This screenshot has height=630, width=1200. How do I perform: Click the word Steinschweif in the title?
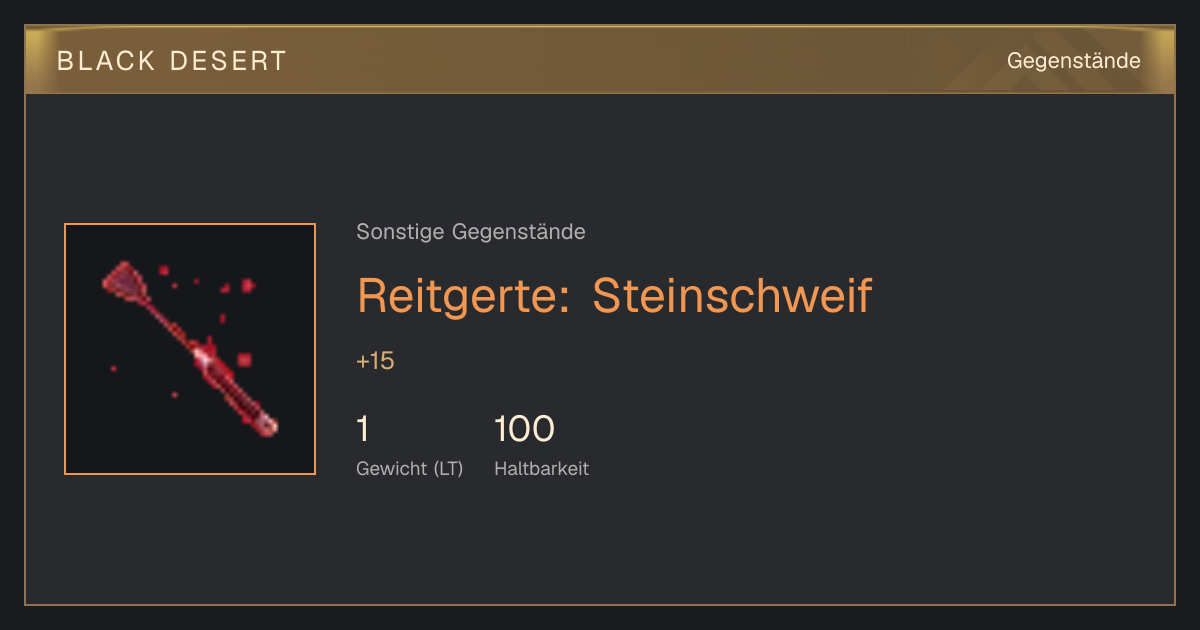732,295
